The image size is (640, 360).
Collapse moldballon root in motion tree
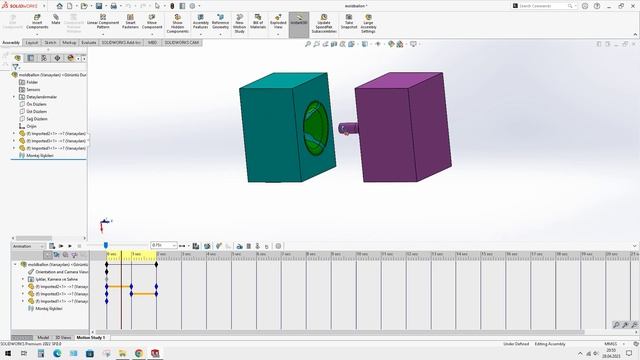(x=16, y=264)
